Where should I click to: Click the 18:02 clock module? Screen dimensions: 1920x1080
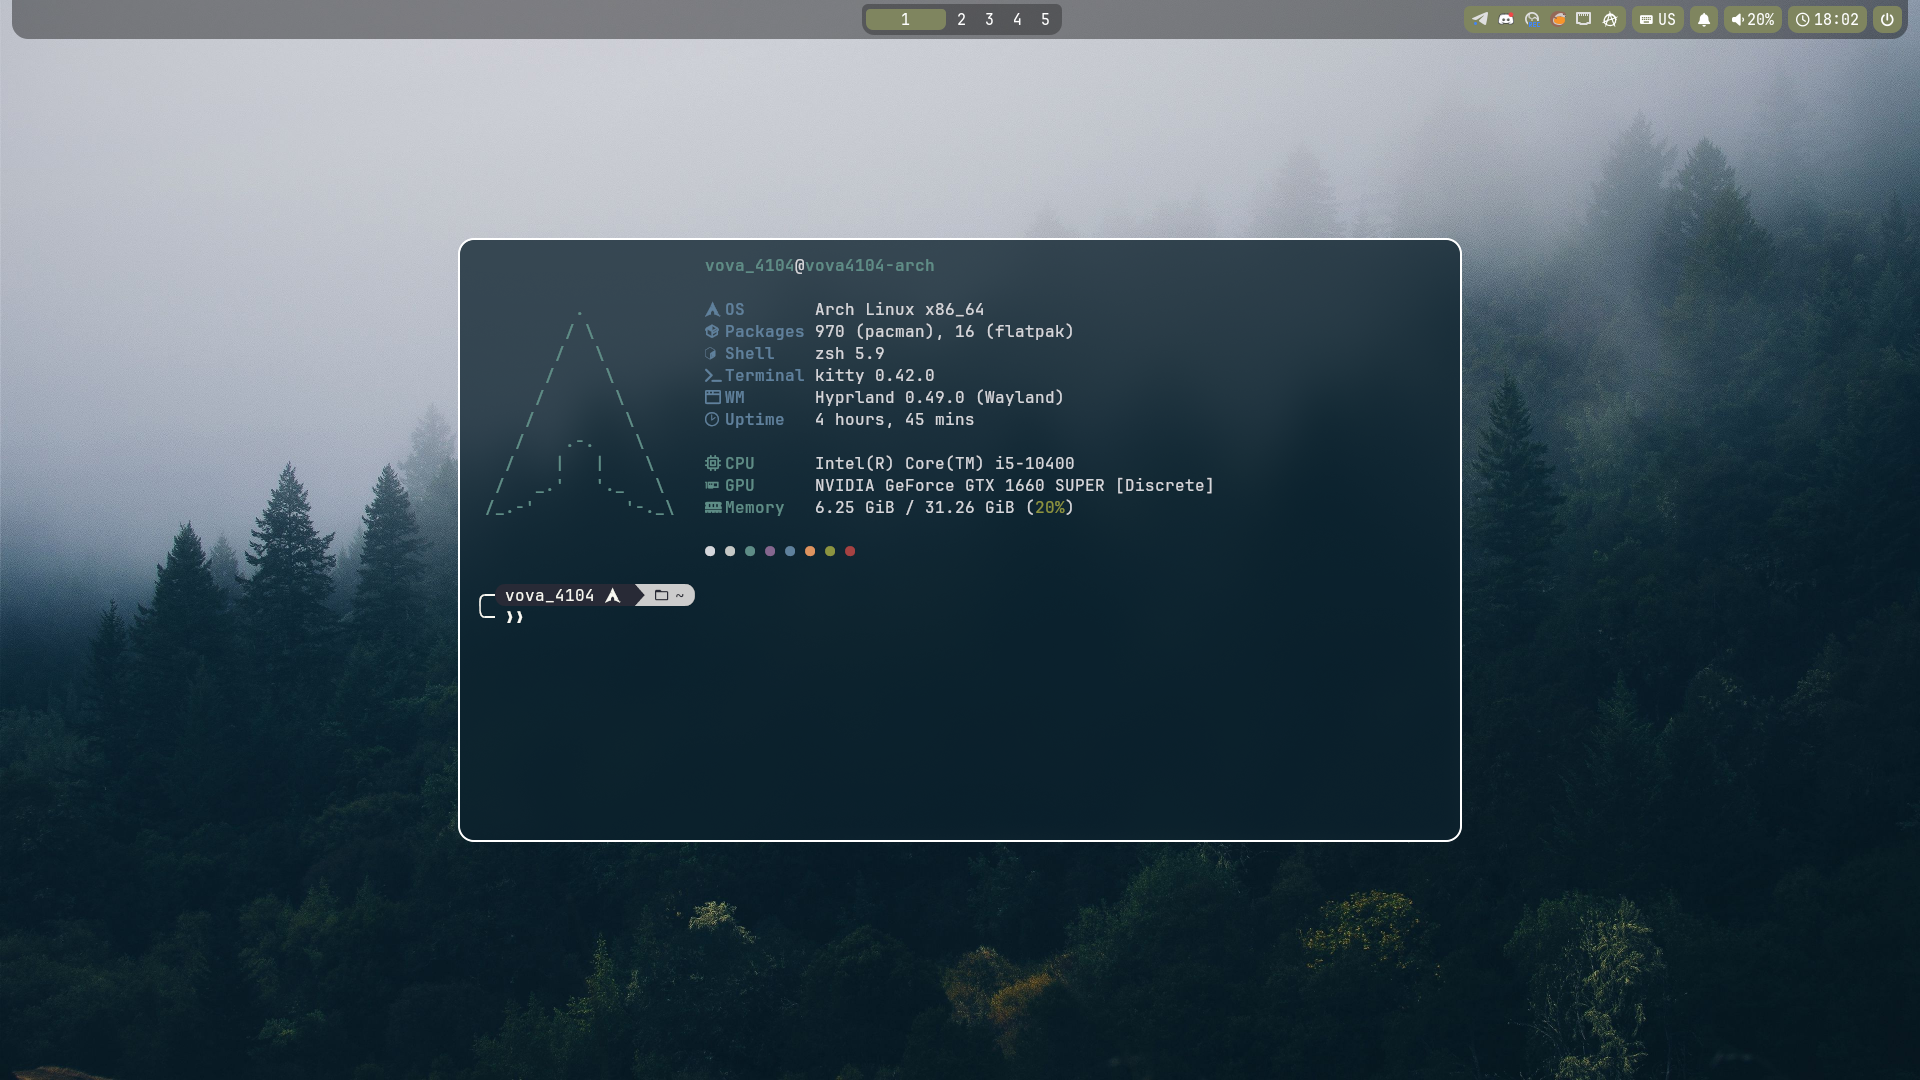tap(1827, 19)
